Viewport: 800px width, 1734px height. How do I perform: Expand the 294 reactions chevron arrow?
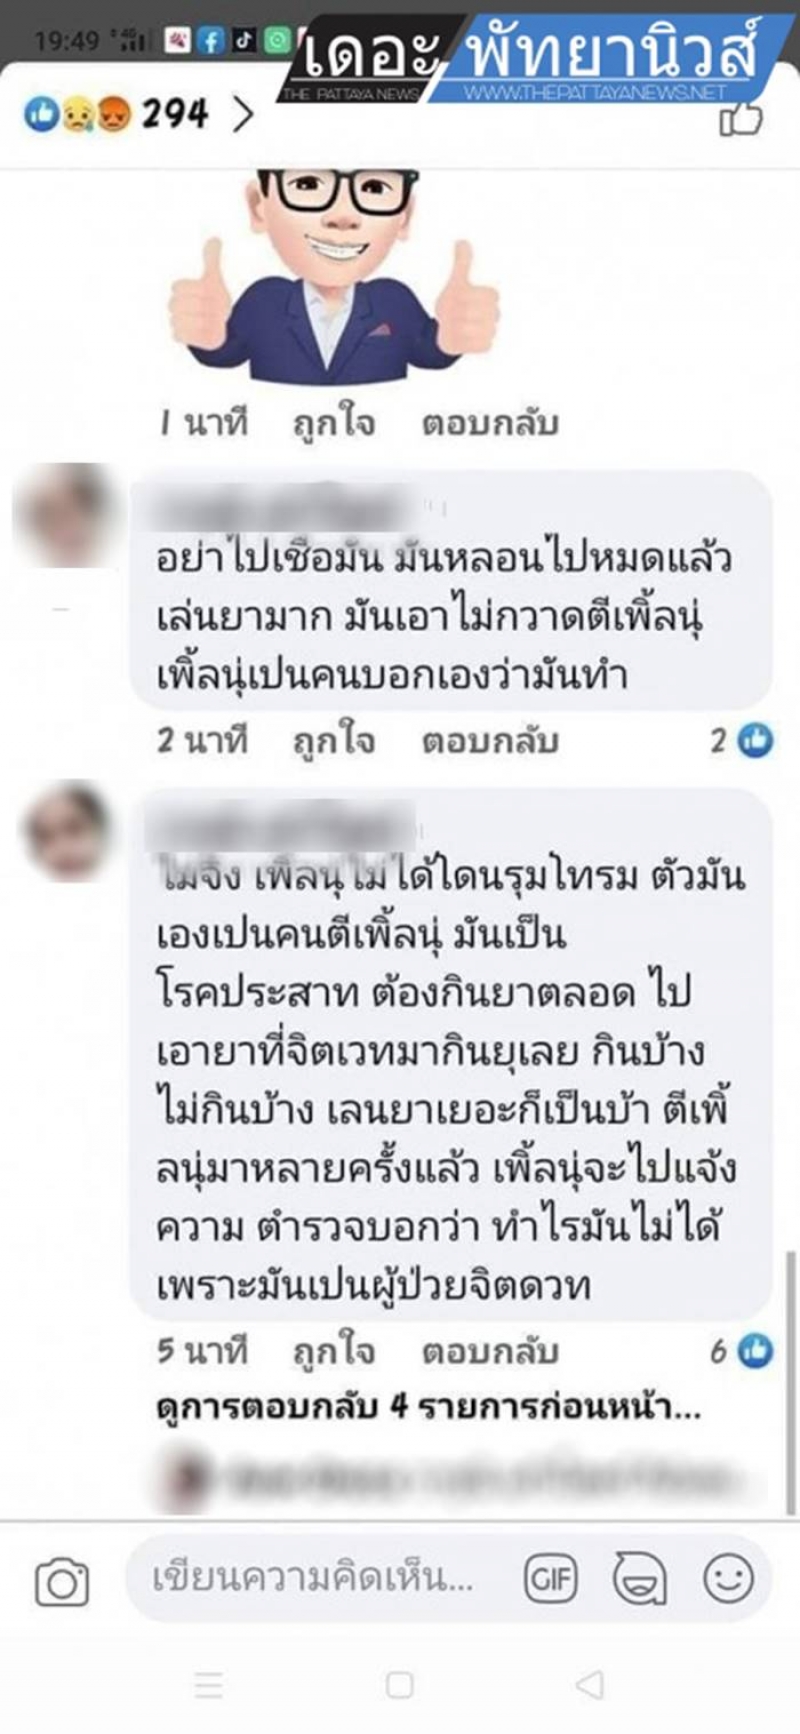point(243,115)
